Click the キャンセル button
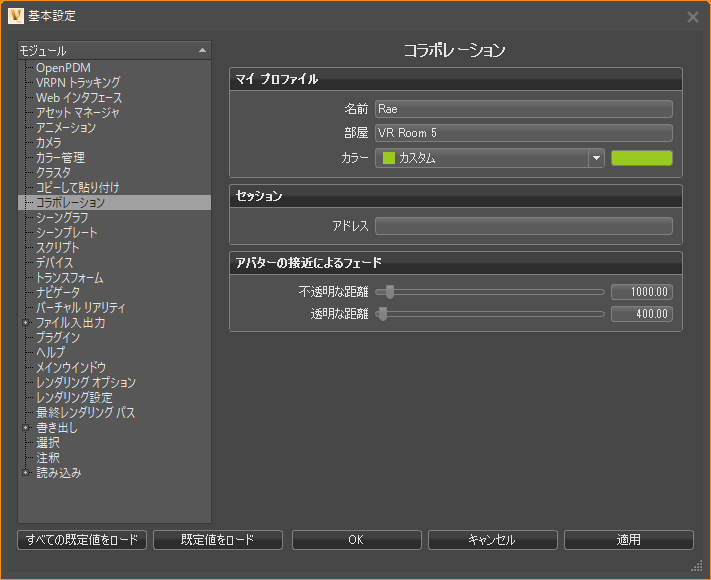The height and width of the screenshot is (580, 711). pyautogui.click(x=492, y=540)
